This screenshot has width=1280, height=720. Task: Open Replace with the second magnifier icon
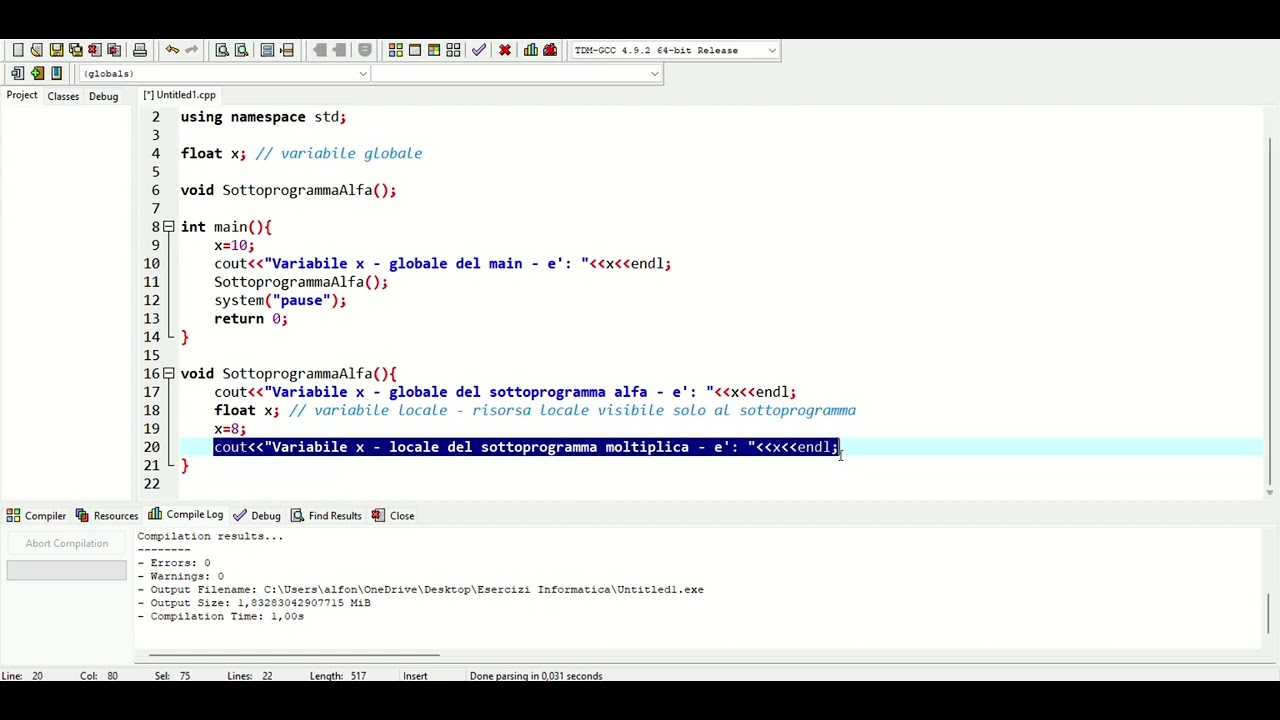coord(241,50)
